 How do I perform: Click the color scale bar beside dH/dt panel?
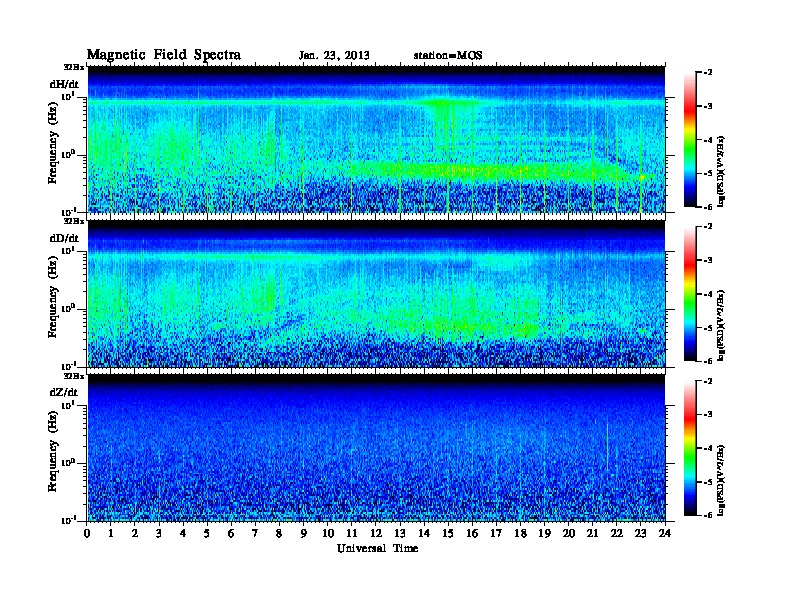[690, 139]
